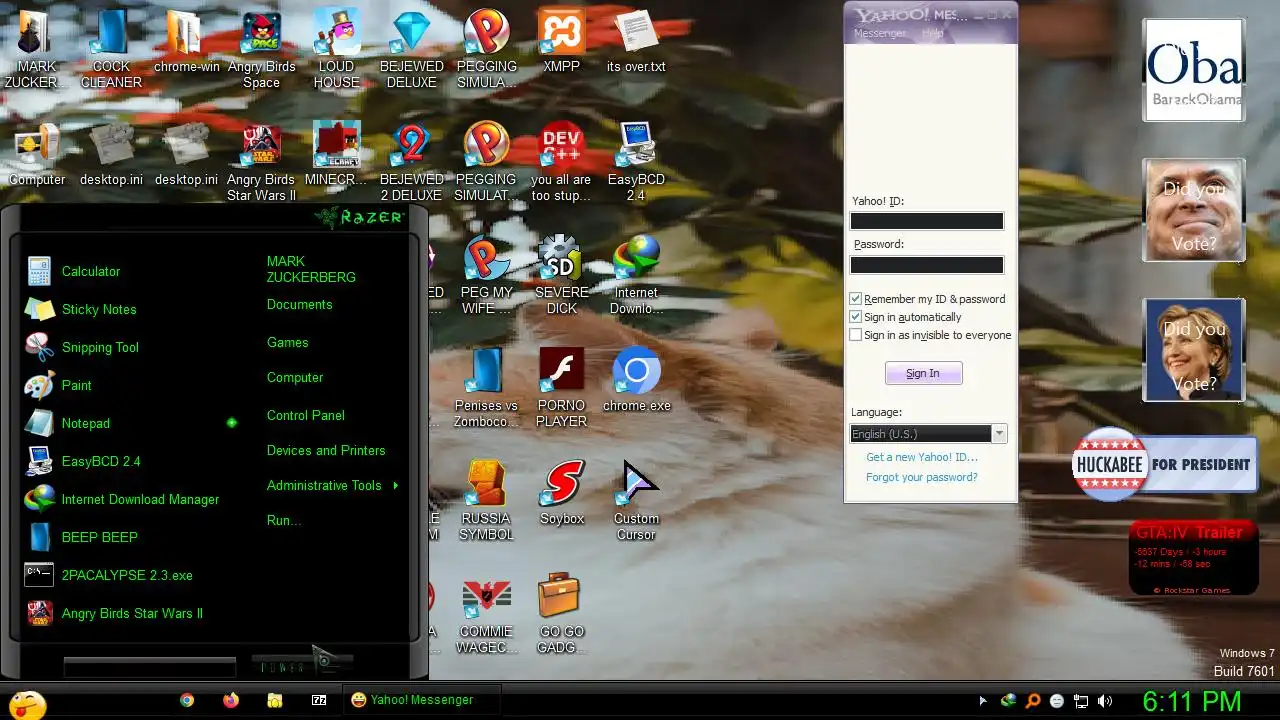
Task: Click the Yahoo! ID input field
Action: (927, 221)
